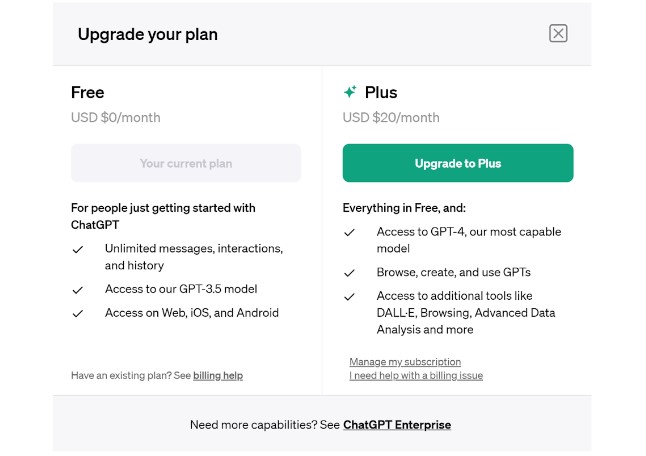Click the Plus sparkle icon

pos(350,92)
